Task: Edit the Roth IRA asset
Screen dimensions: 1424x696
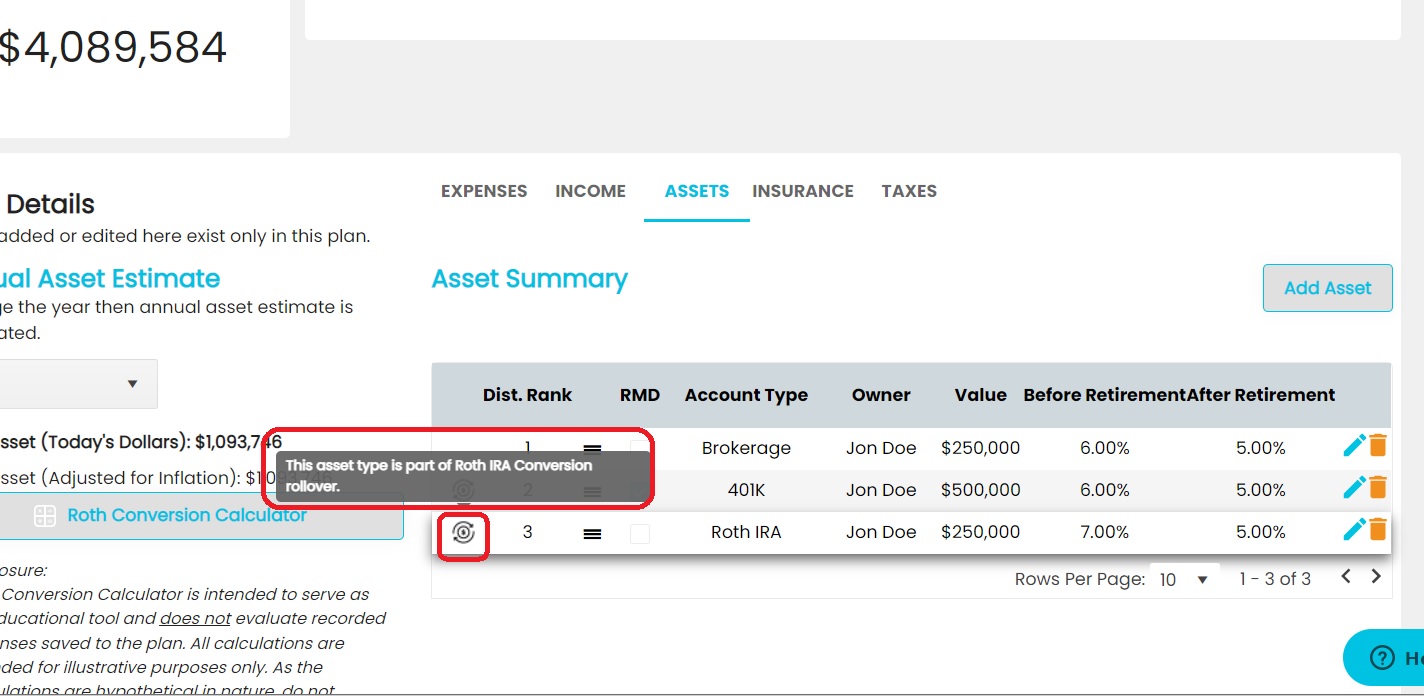Action: (x=1354, y=530)
